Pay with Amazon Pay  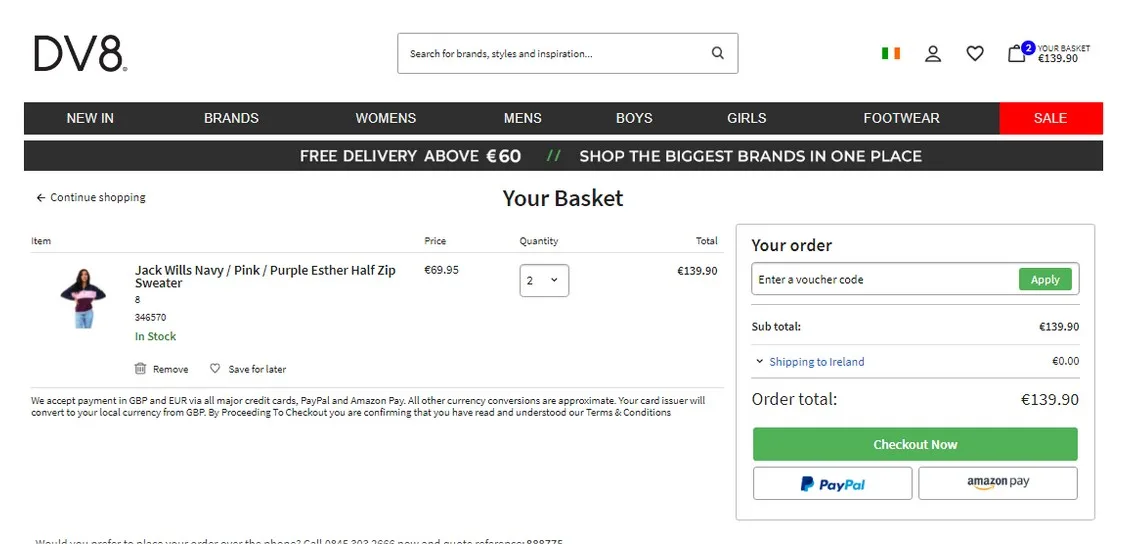tap(998, 483)
